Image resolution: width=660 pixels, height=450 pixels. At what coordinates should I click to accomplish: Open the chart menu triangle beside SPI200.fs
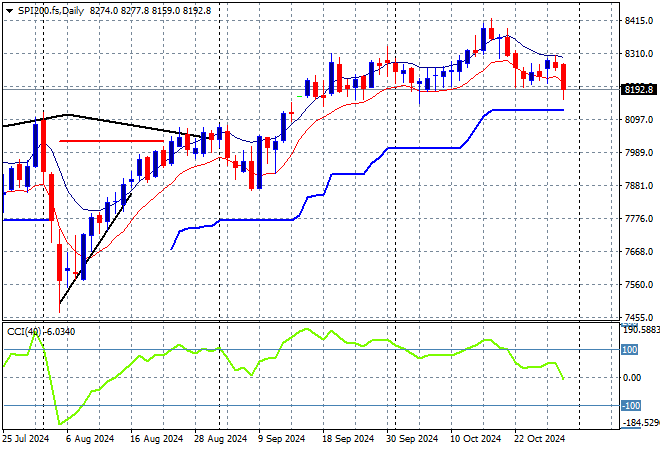pyautogui.click(x=8, y=8)
